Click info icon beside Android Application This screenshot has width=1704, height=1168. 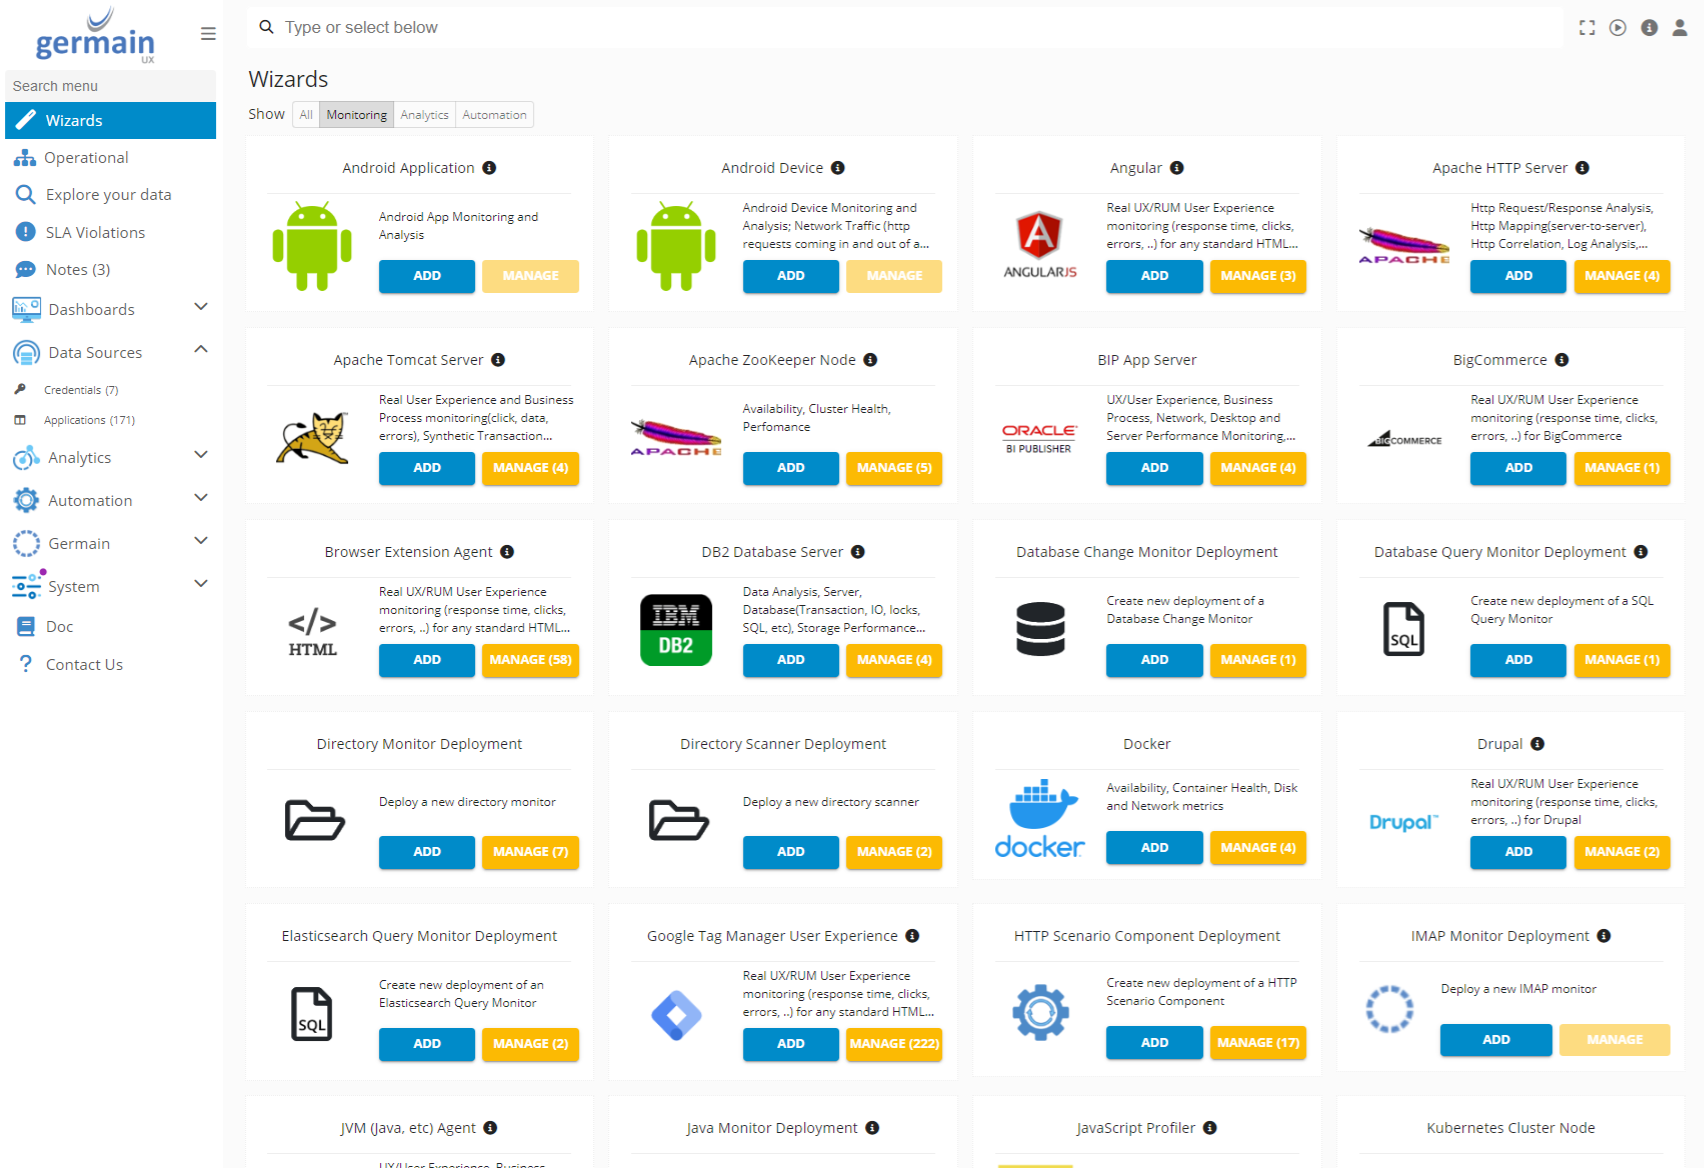click(x=489, y=168)
